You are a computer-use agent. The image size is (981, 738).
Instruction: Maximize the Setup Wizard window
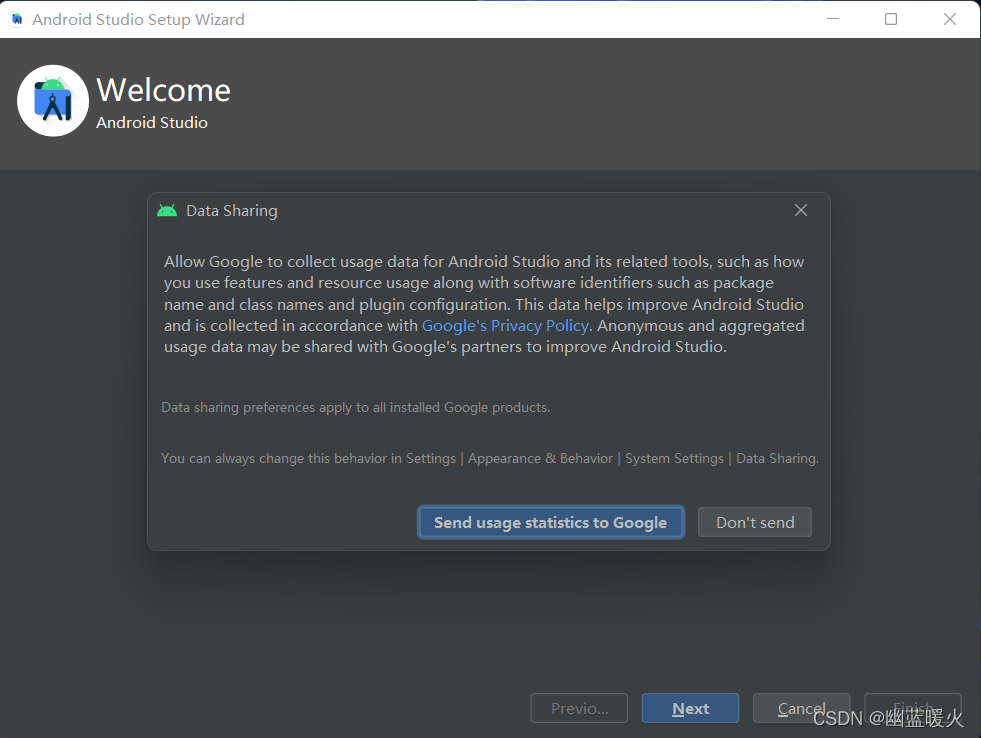pyautogui.click(x=891, y=19)
